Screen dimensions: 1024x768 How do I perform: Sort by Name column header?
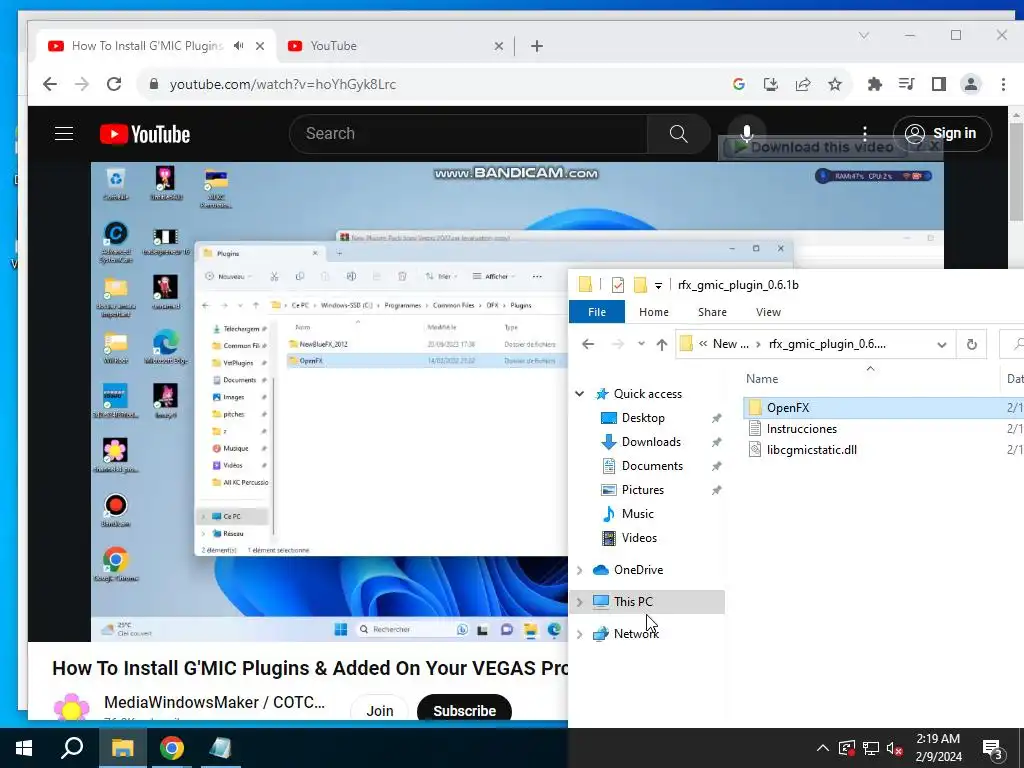(x=761, y=379)
